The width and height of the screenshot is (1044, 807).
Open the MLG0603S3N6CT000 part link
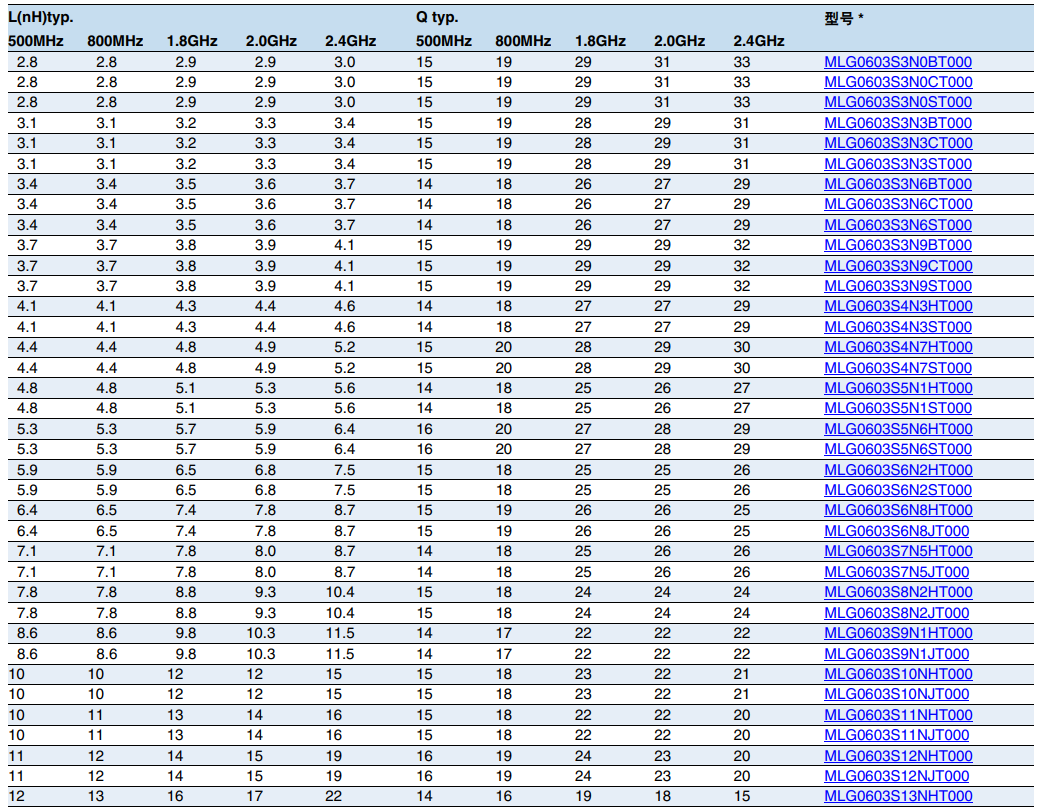click(x=898, y=204)
